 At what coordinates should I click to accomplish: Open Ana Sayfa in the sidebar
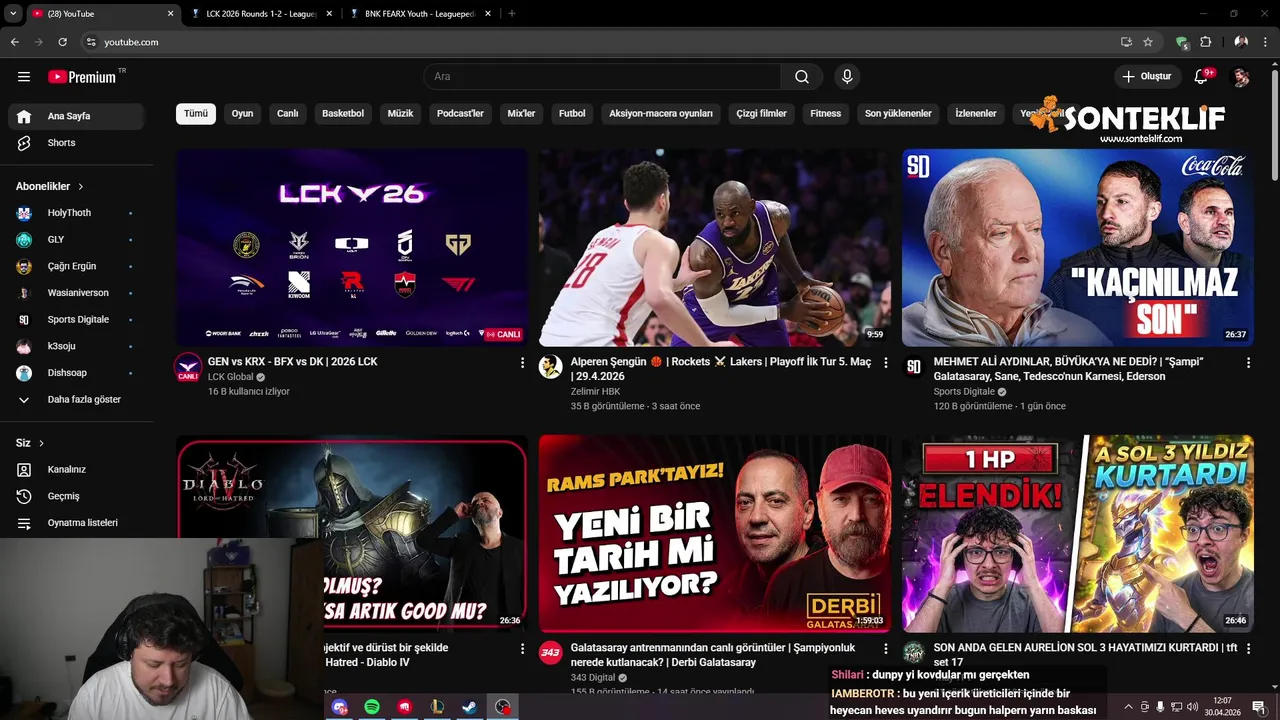[x=76, y=116]
